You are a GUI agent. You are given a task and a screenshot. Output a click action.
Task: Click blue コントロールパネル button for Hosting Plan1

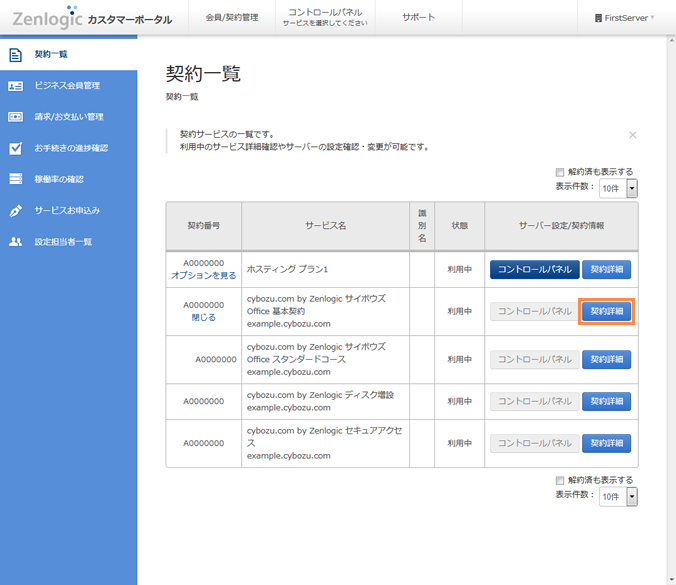pyautogui.click(x=534, y=269)
